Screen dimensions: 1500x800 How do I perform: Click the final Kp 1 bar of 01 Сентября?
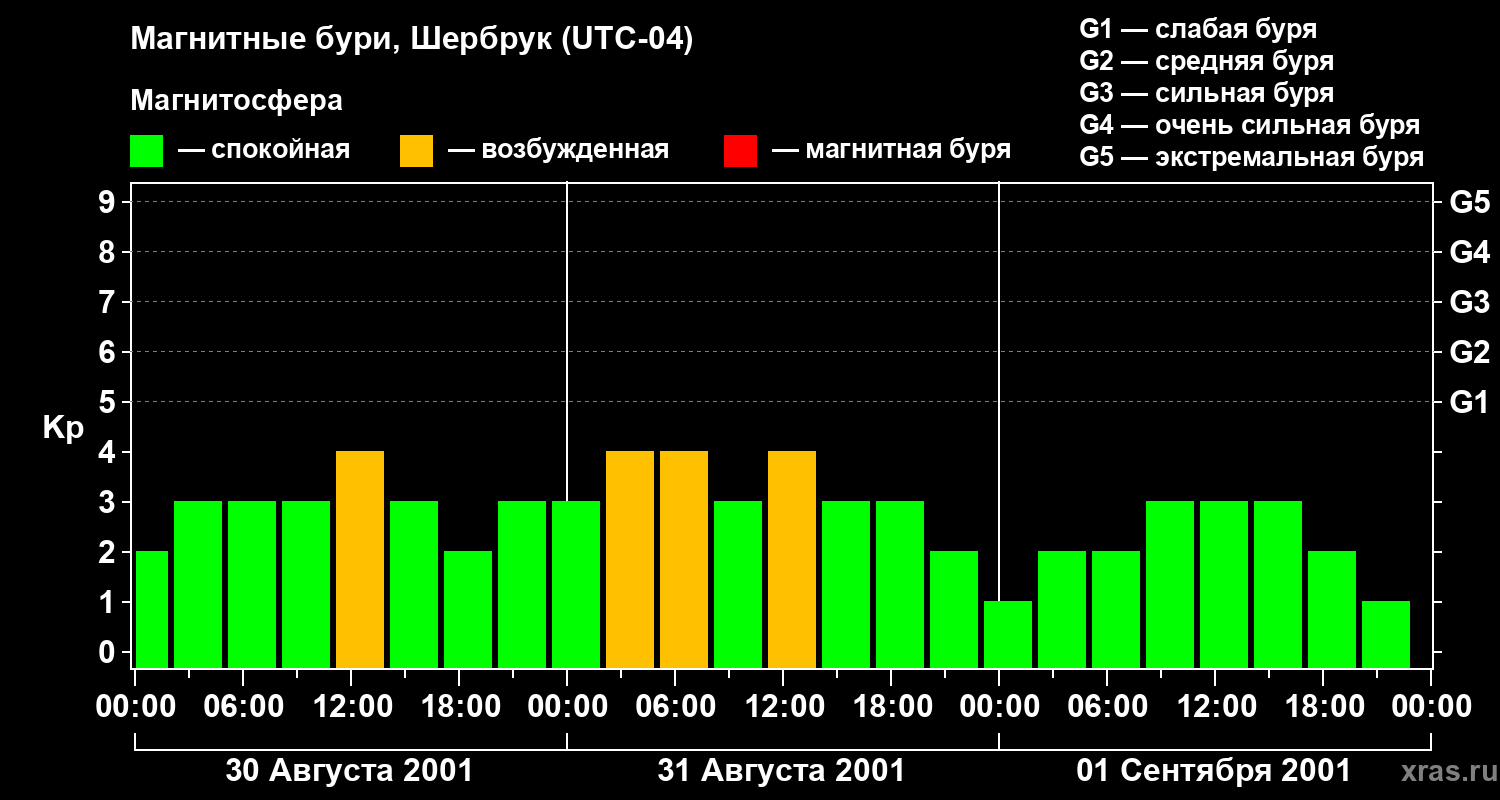coord(1386,634)
